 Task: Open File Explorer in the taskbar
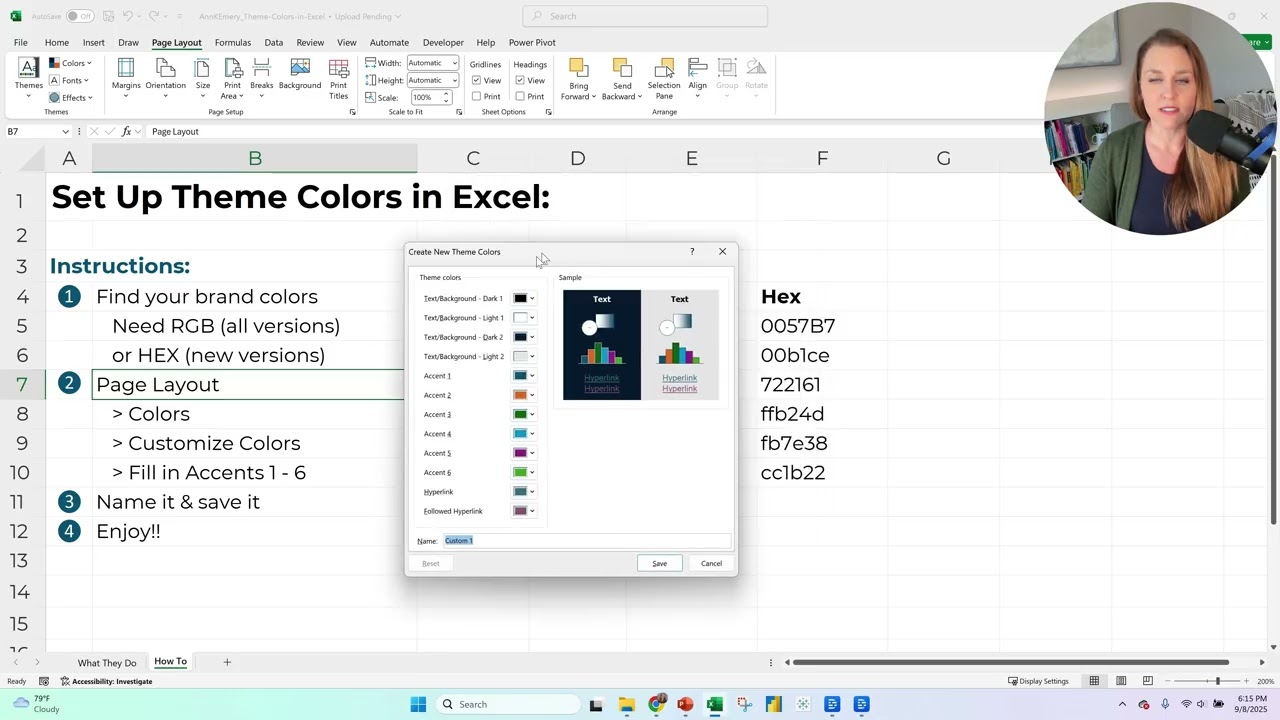point(626,704)
